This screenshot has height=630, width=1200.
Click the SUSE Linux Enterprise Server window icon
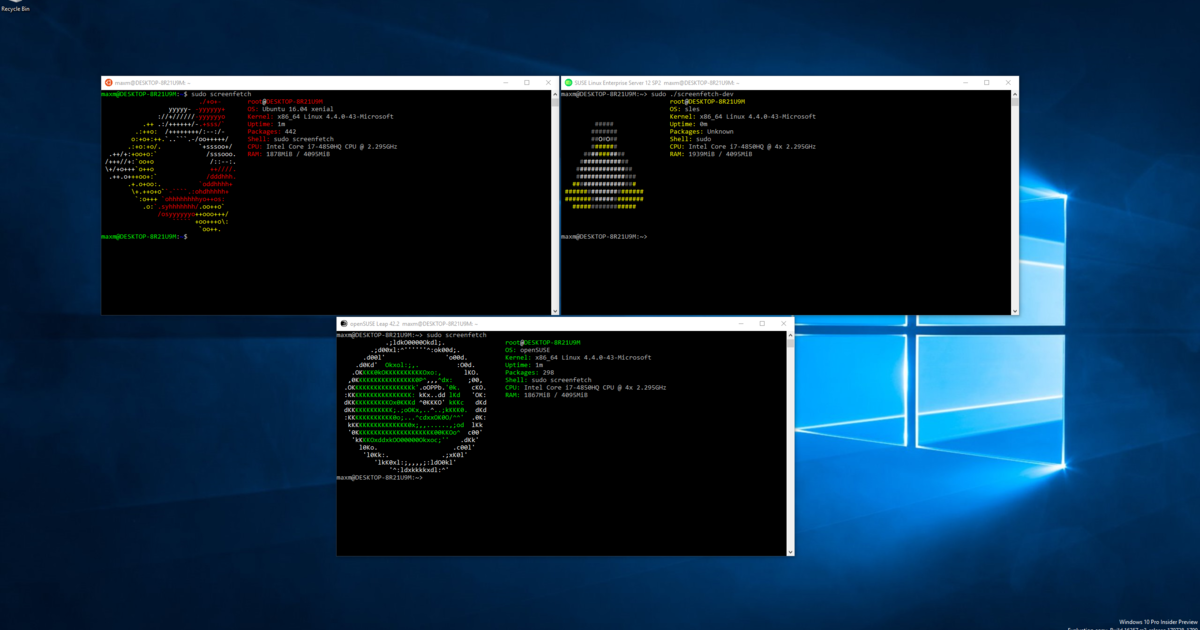568,83
